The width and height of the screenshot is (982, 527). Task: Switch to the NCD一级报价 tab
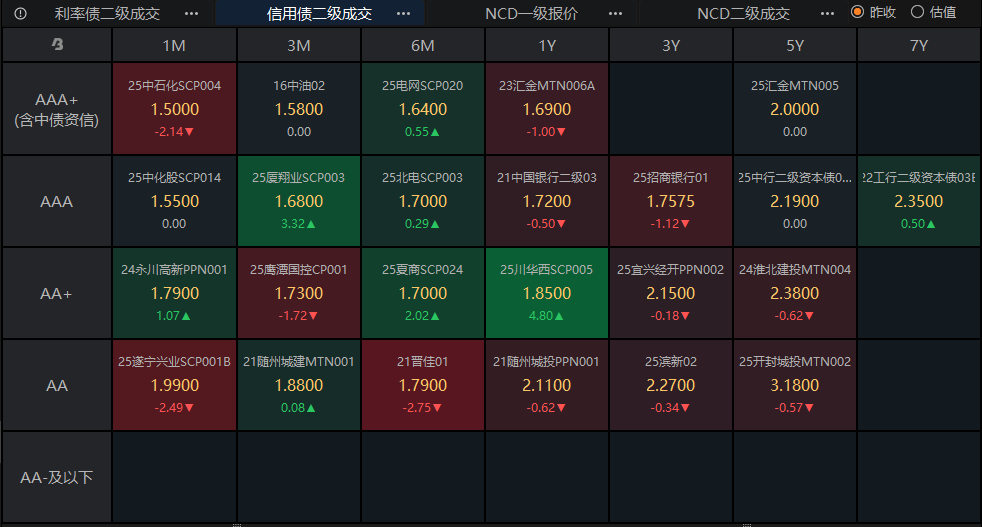point(531,13)
